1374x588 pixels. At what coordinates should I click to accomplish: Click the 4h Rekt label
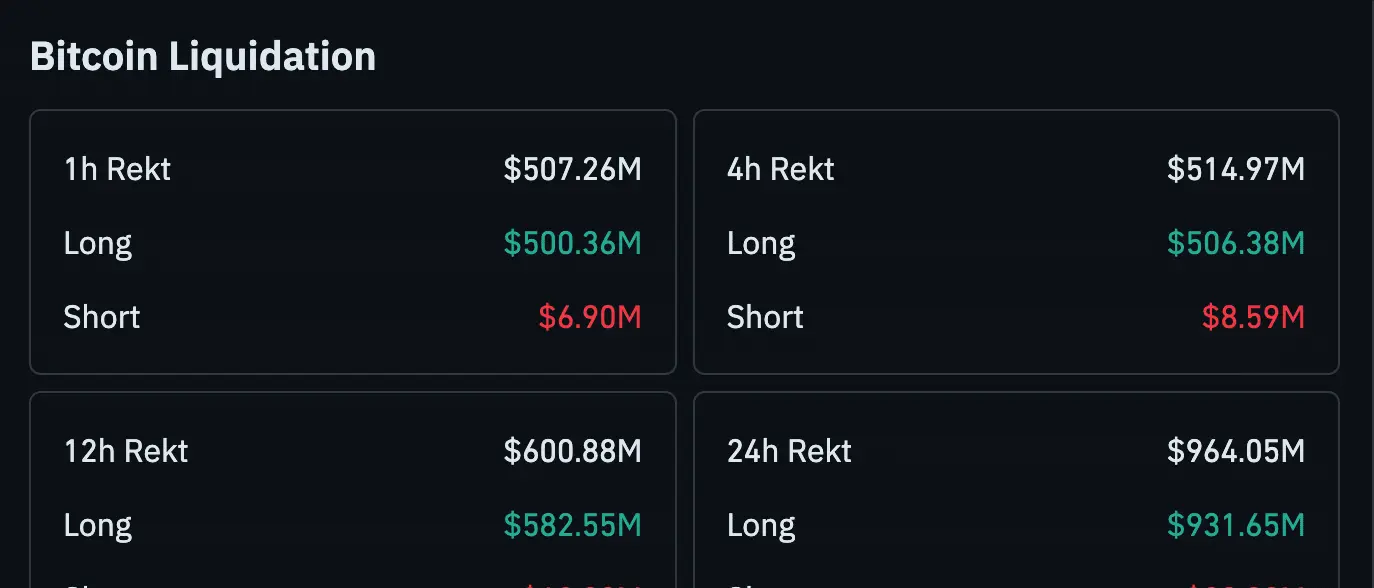coord(780,170)
